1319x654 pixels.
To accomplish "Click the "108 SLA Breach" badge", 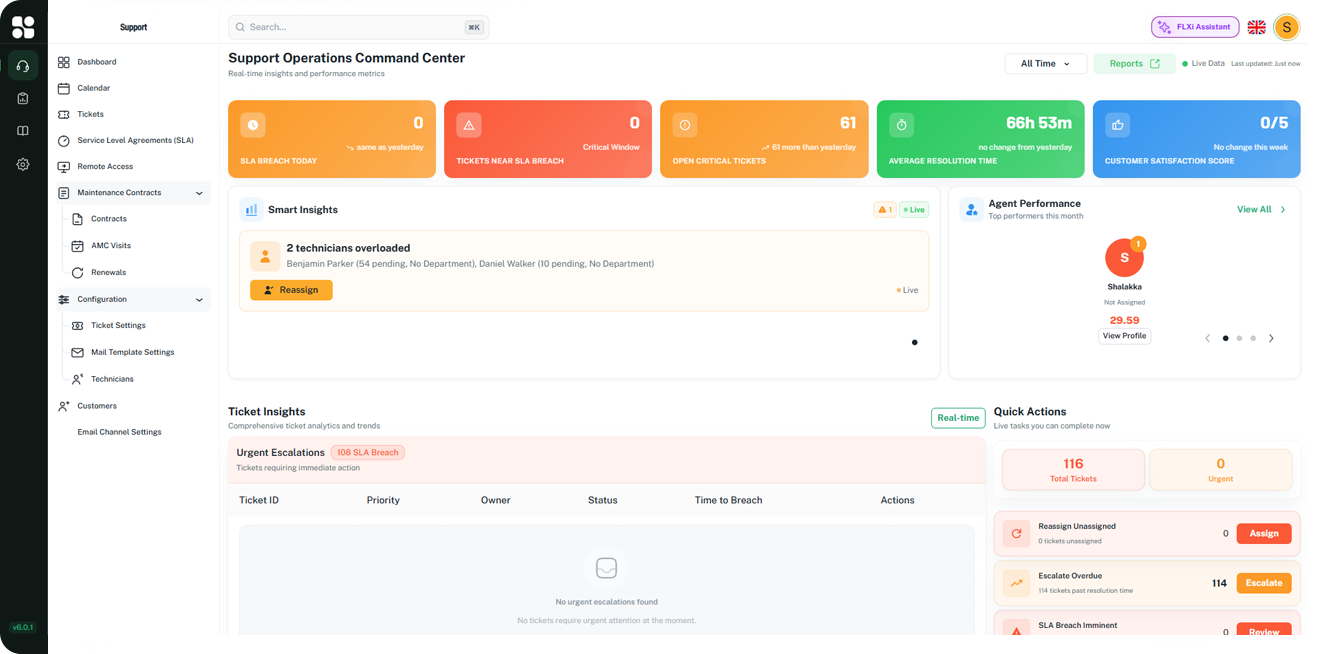I will pyautogui.click(x=368, y=453).
